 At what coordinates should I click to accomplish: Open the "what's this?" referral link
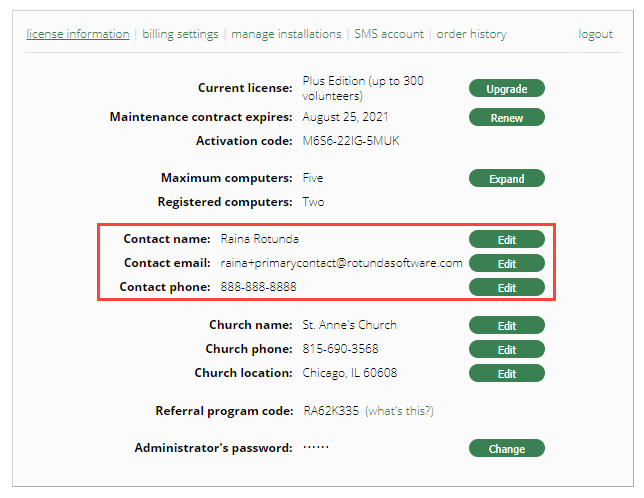coord(399,411)
